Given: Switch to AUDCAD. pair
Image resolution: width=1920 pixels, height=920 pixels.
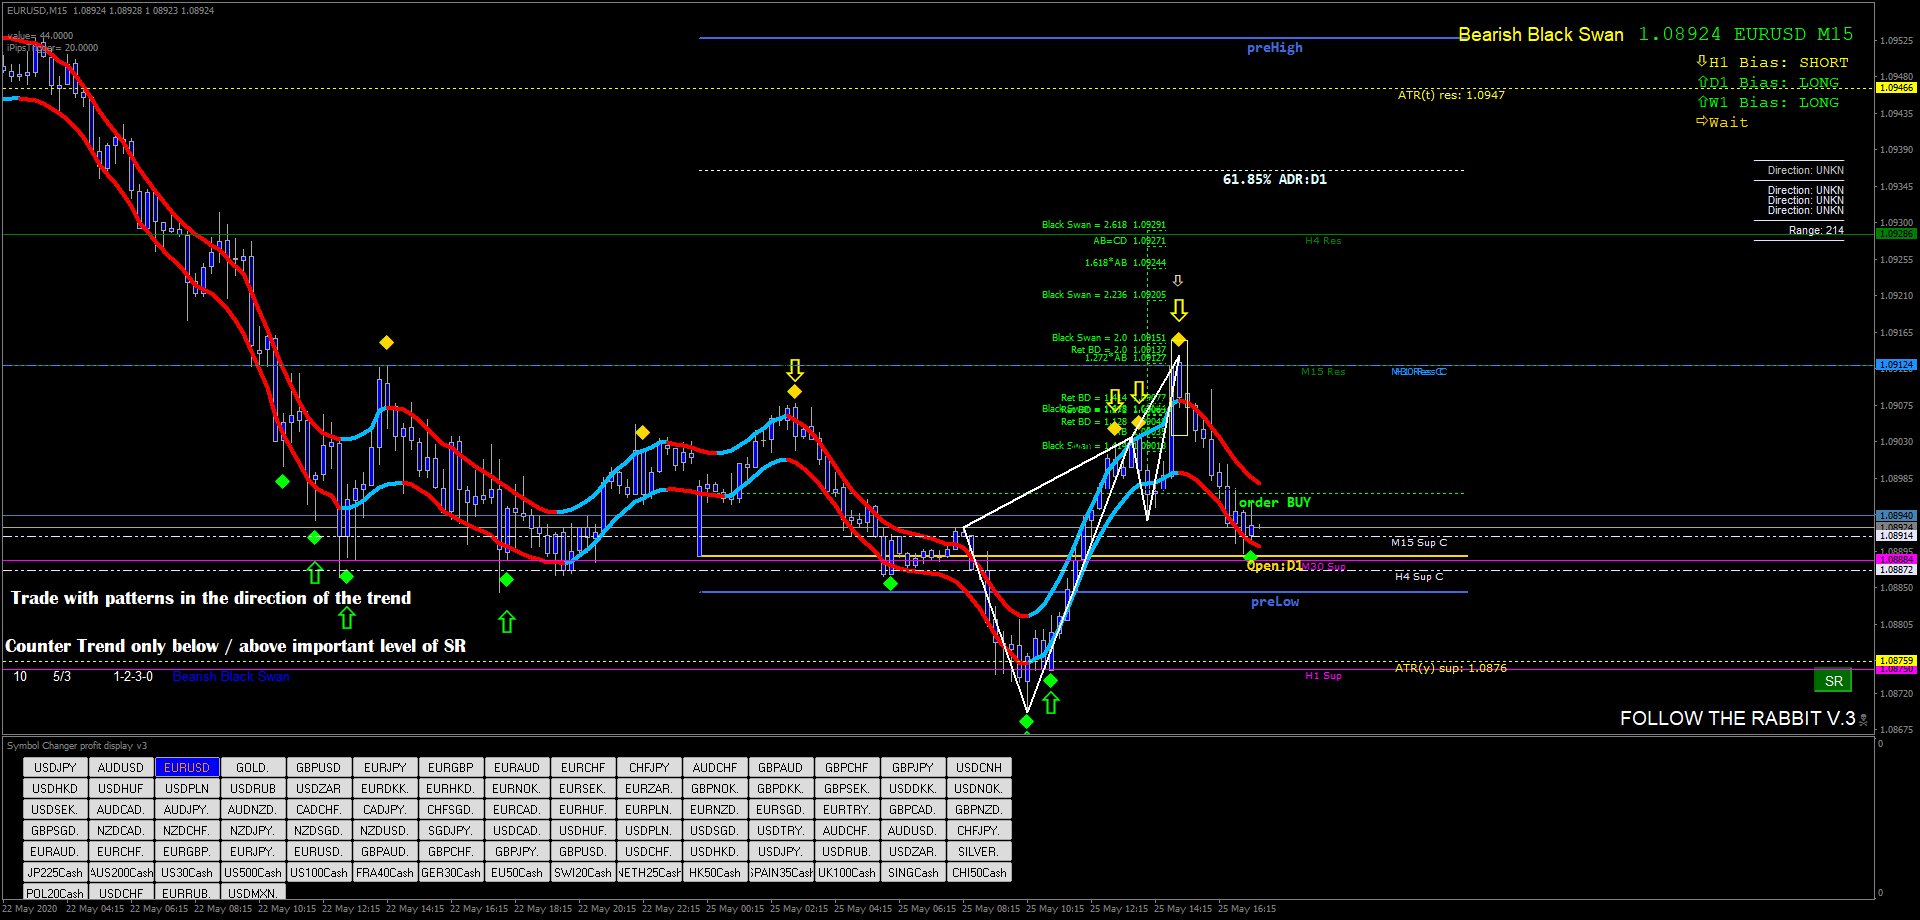Looking at the screenshot, I should point(121,809).
